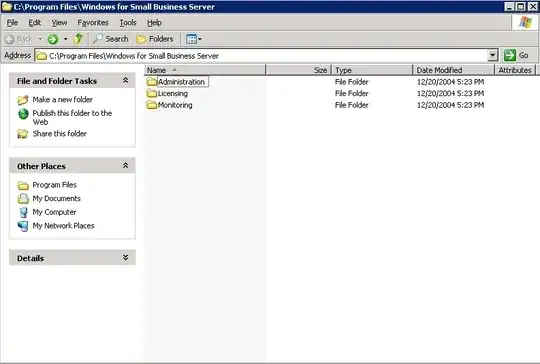Image resolution: width=540 pixels, height=364 pixels.
Task: Click the My Computer icon
Action: (23, 212)
